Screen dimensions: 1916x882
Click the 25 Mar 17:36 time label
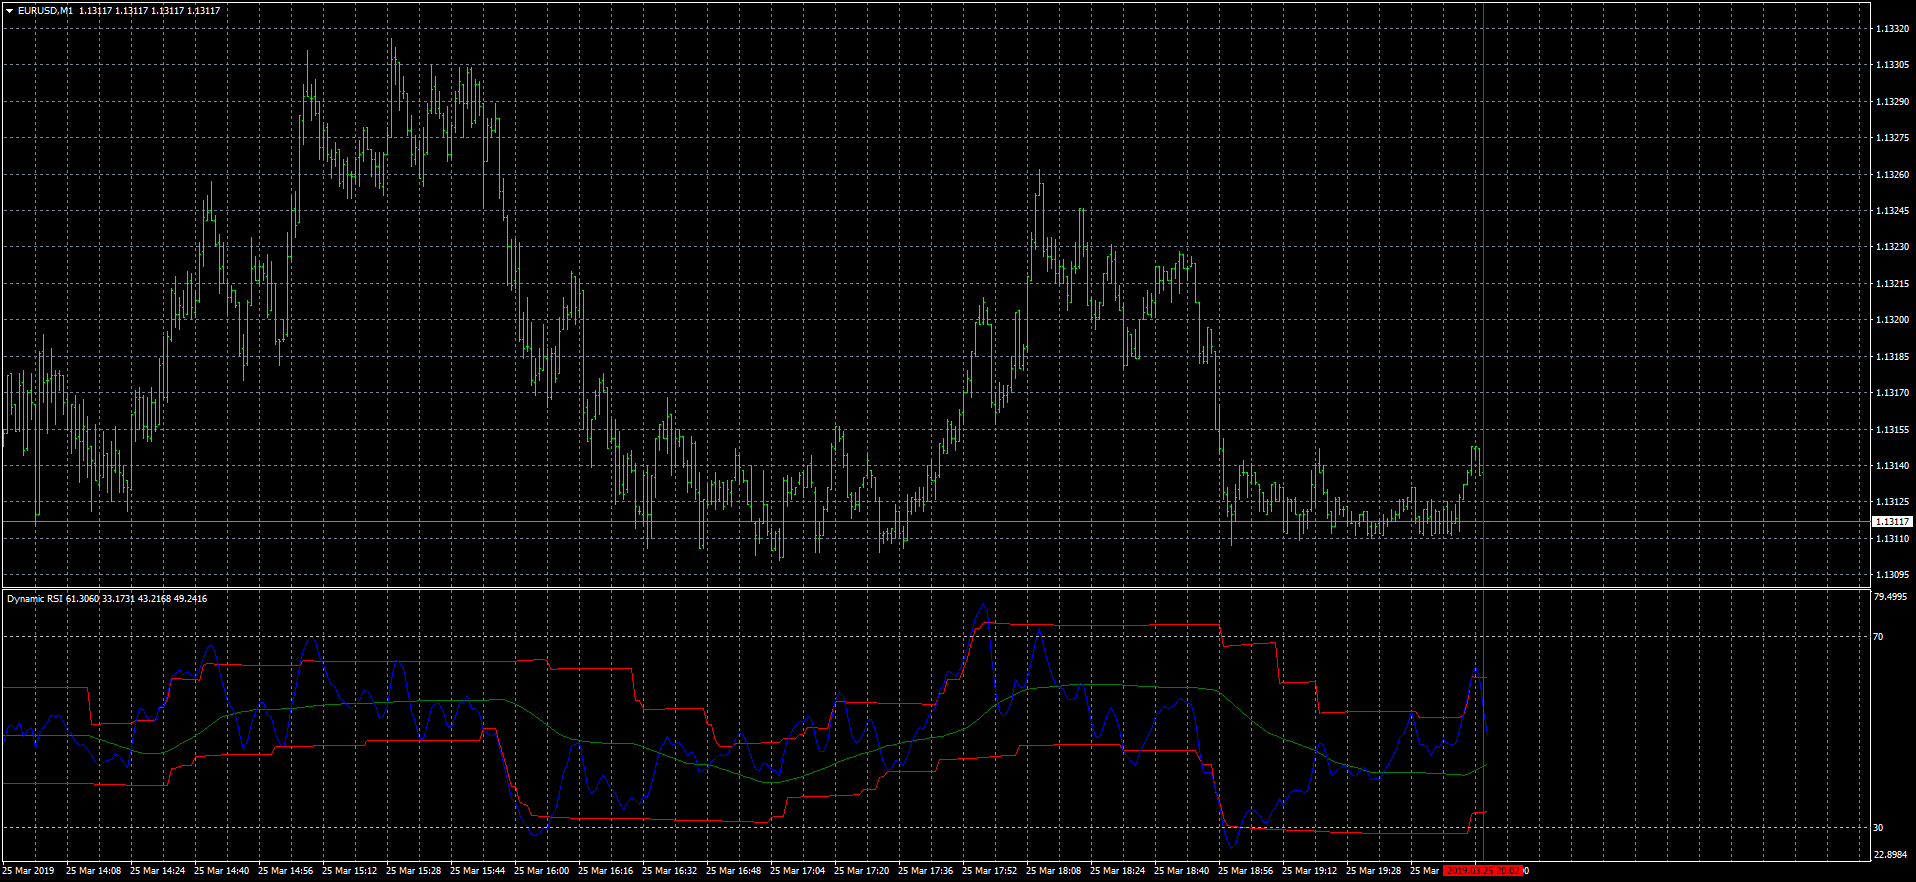point(926,871)
